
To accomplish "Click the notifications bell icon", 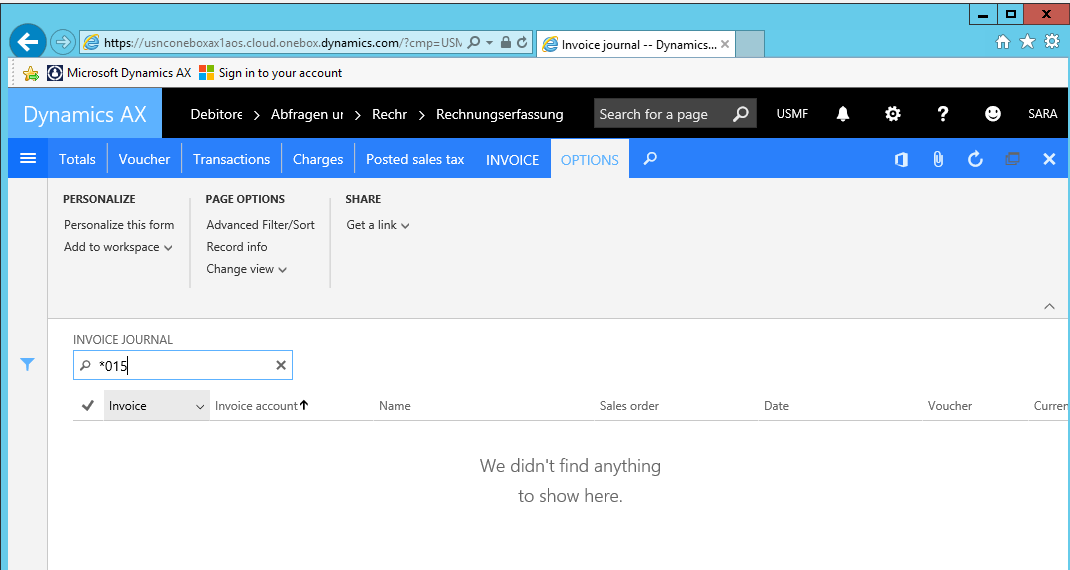I will tap(843, 114).
